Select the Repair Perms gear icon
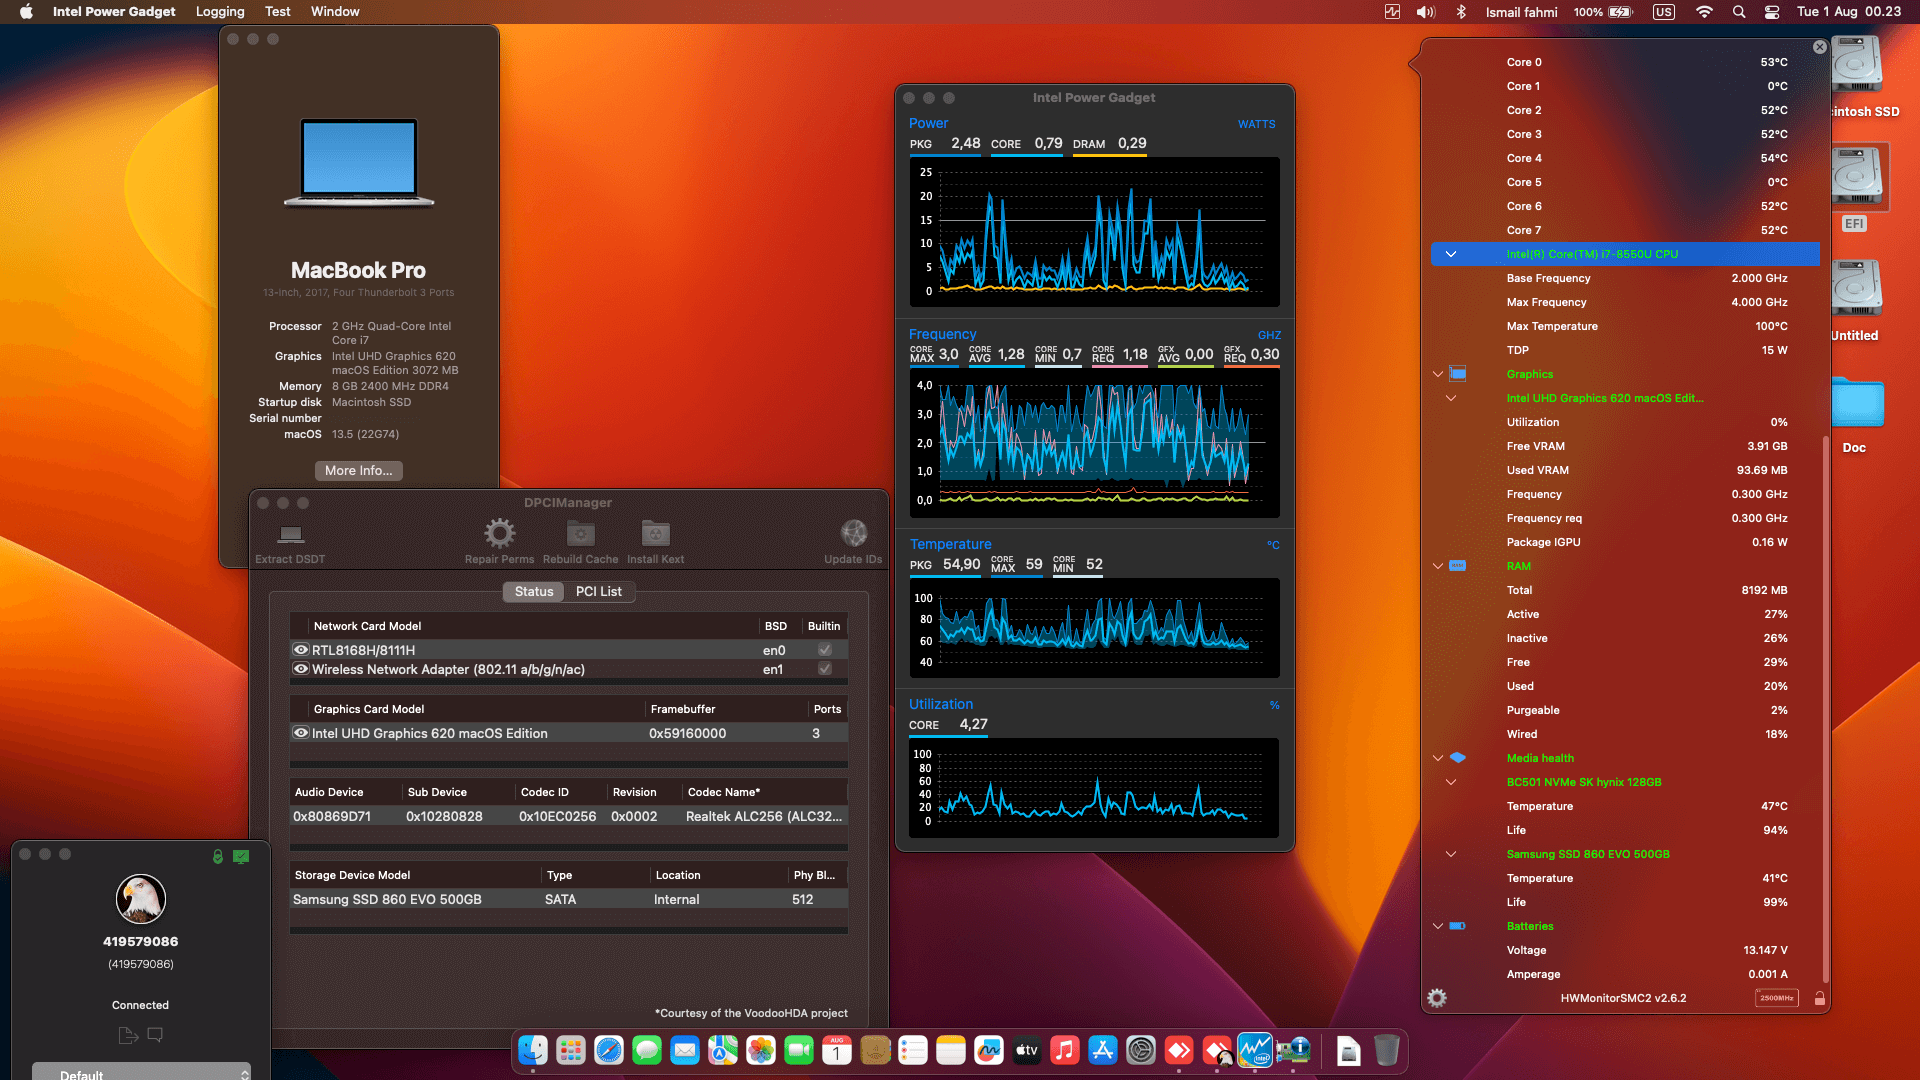The image size is (1920, 1080). click(499, 533)
